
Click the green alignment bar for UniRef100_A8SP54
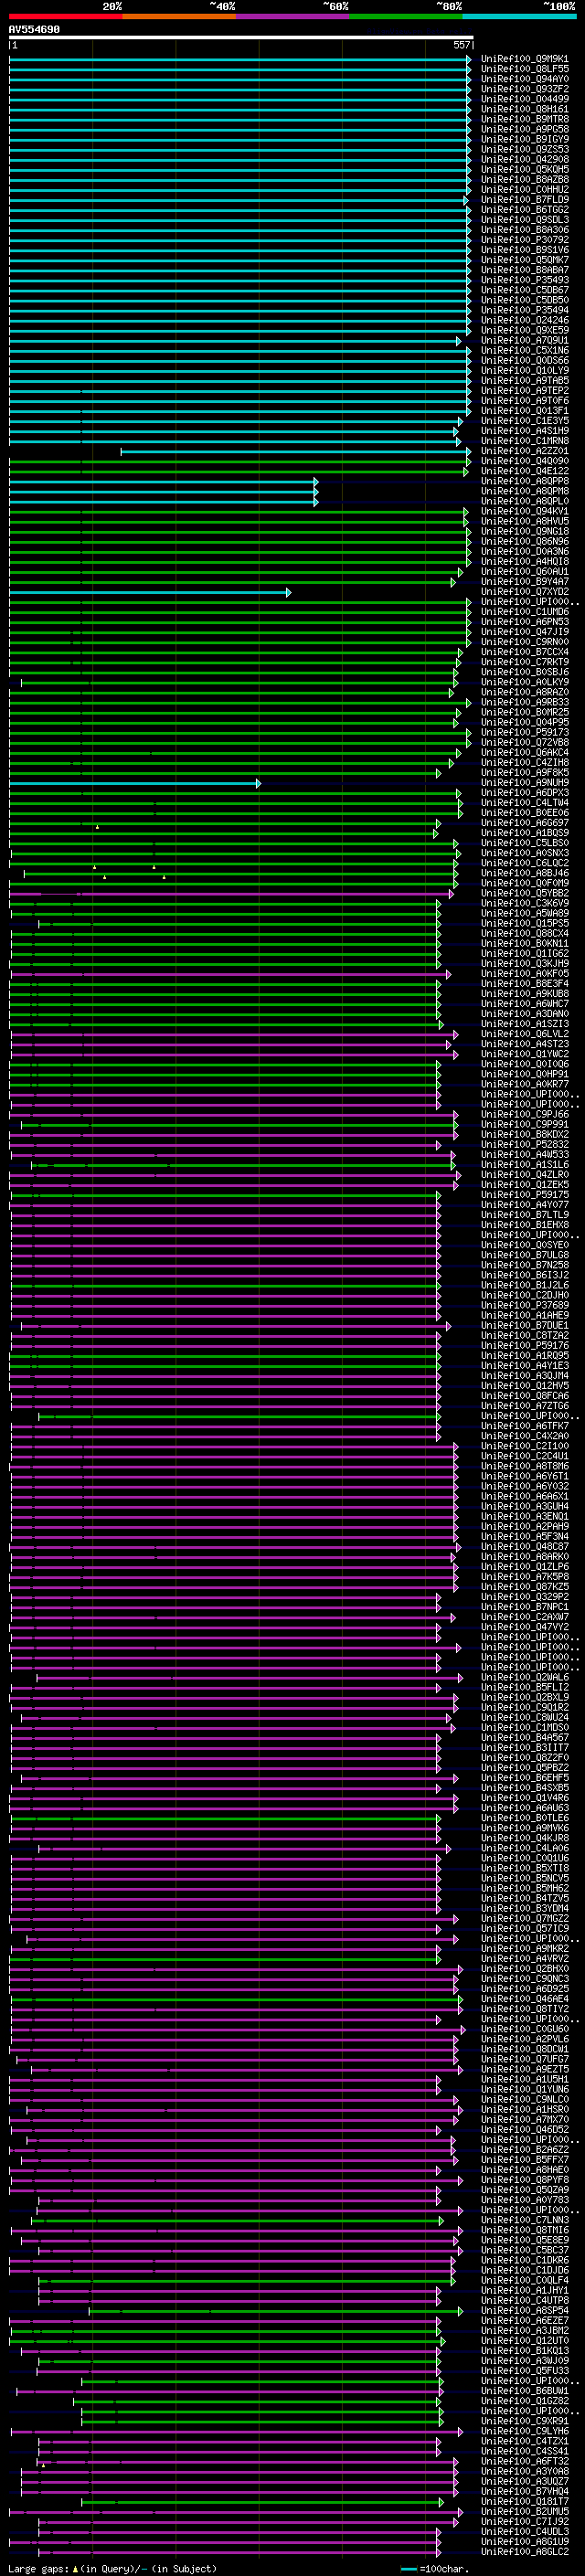pos(276,2310)
